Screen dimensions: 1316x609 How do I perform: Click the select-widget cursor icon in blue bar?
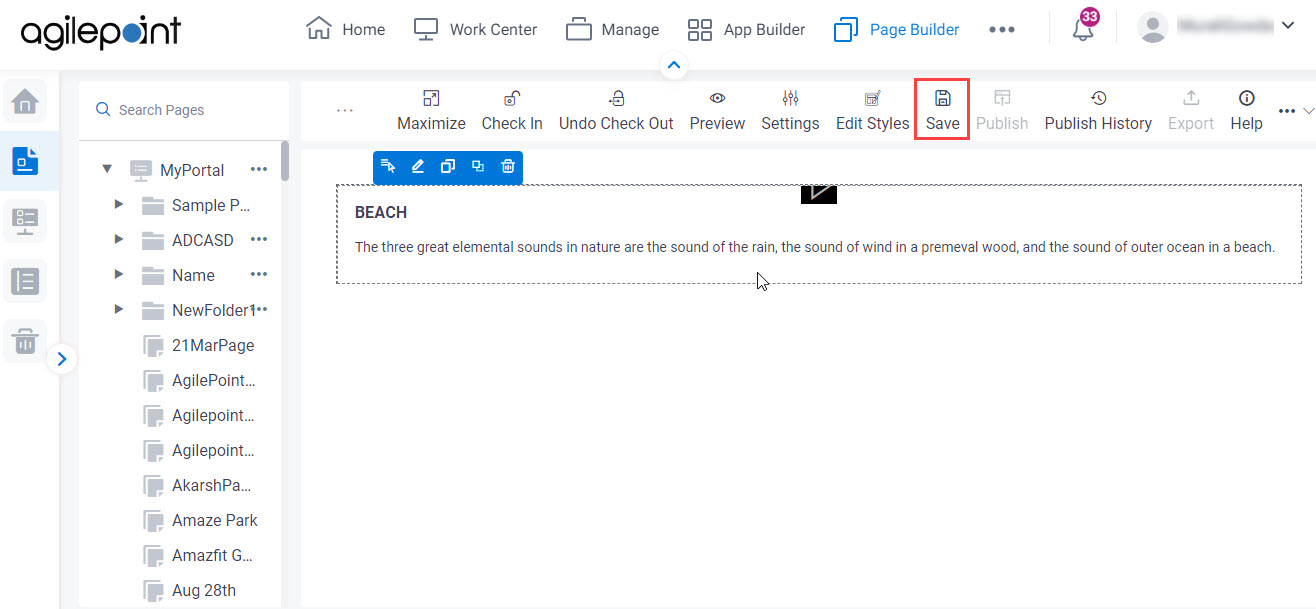pyautogui.click(x=388, y=166)
